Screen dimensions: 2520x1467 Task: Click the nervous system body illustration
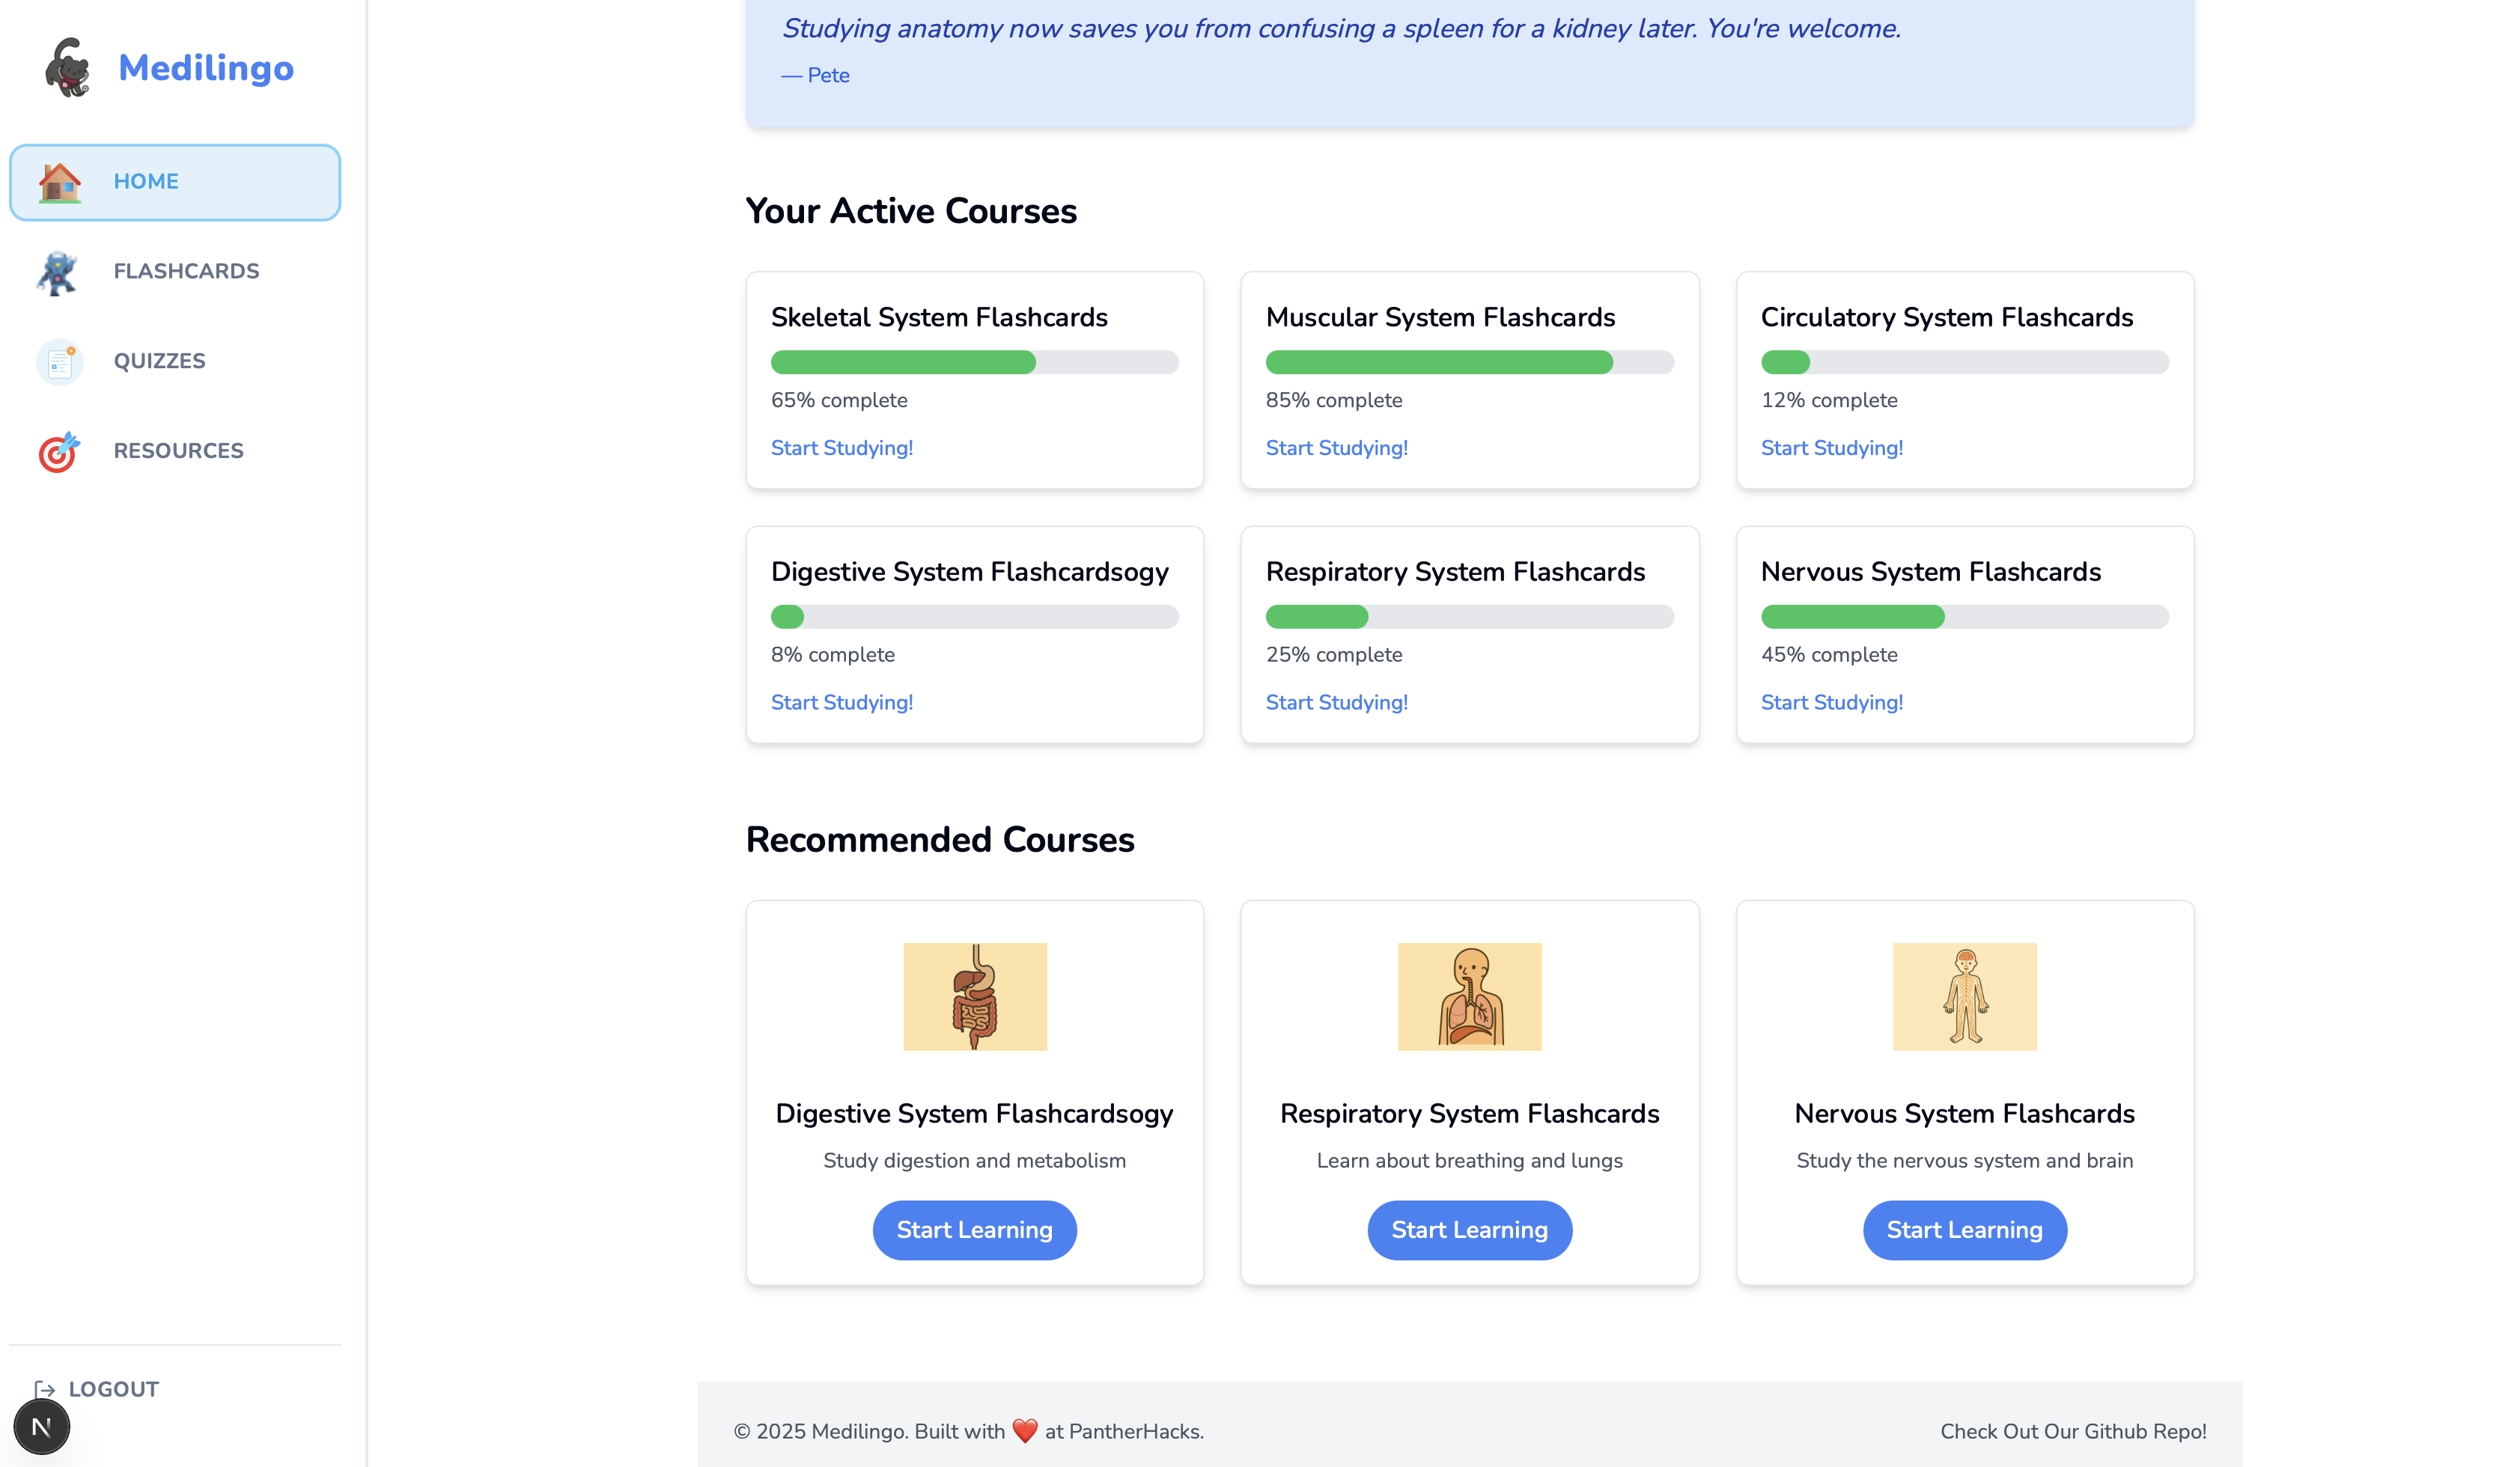pos(1964,996)
